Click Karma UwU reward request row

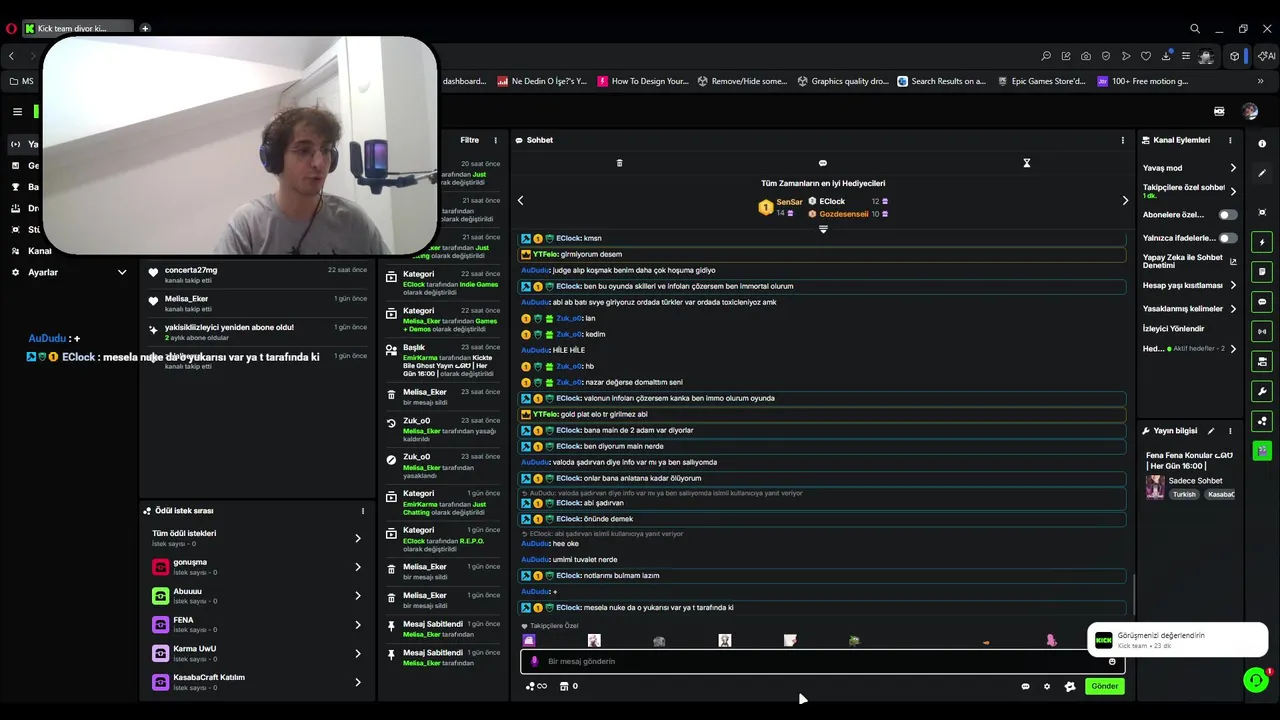click(x=257, y=653)
